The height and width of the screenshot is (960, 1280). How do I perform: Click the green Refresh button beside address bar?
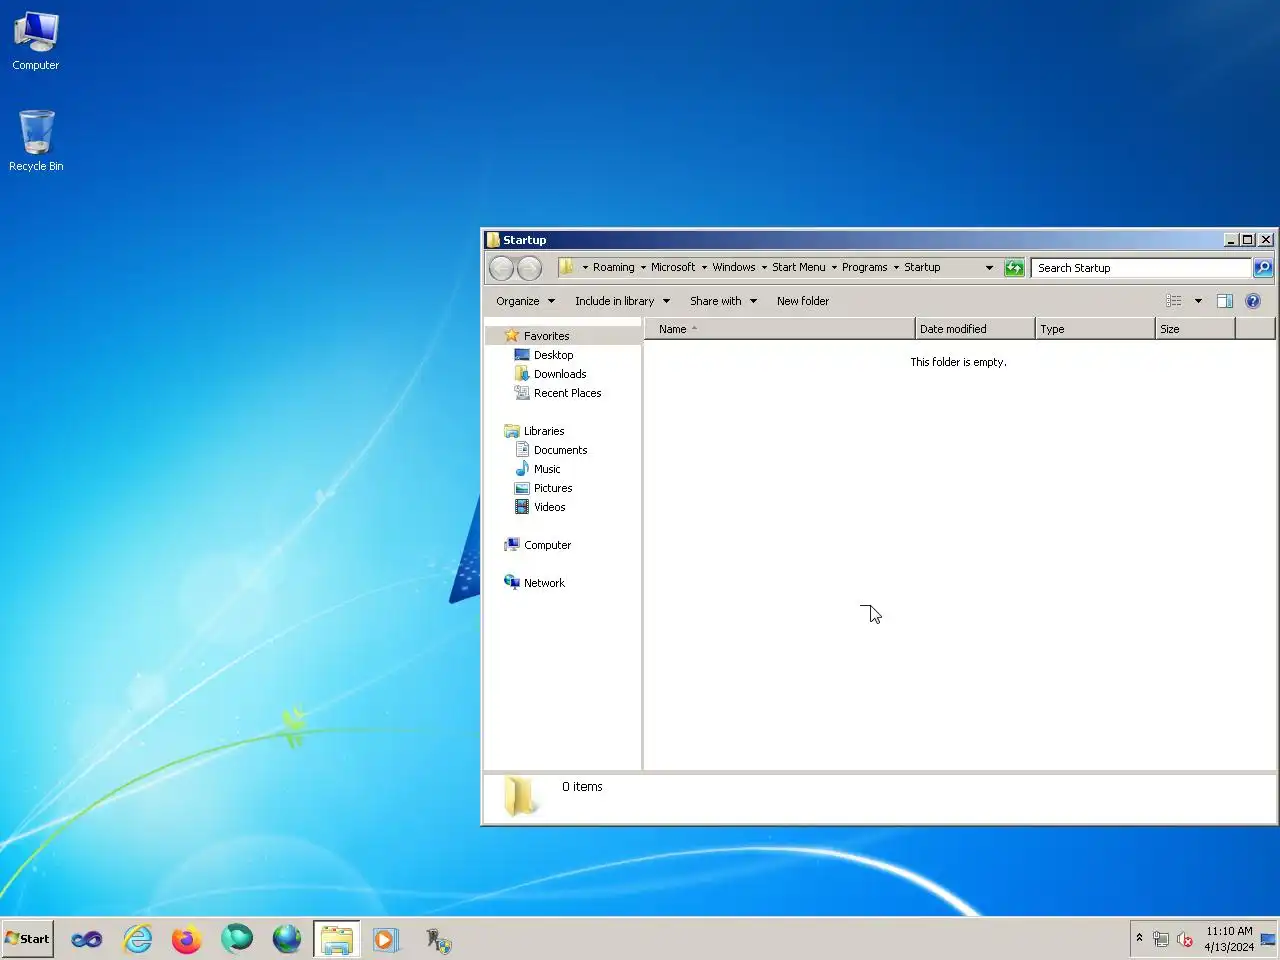point(1014,268)
